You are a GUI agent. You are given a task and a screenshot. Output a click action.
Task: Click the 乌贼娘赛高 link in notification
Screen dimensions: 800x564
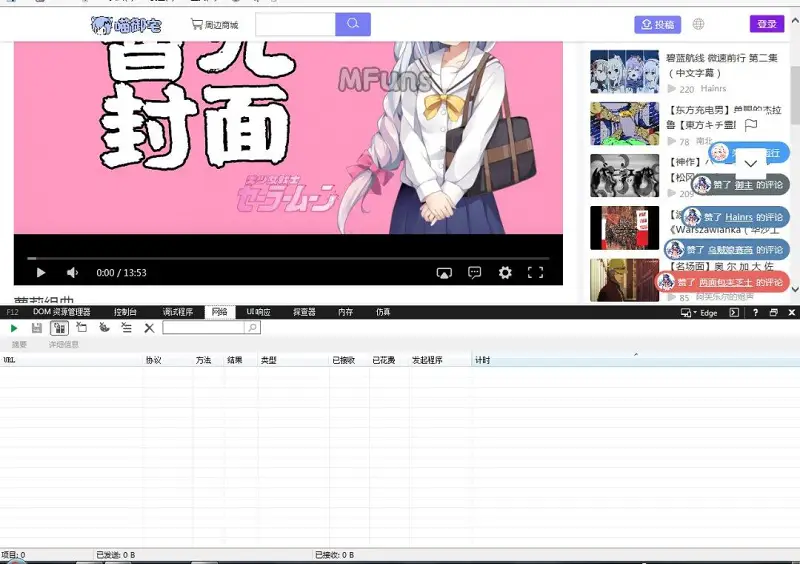730,250
